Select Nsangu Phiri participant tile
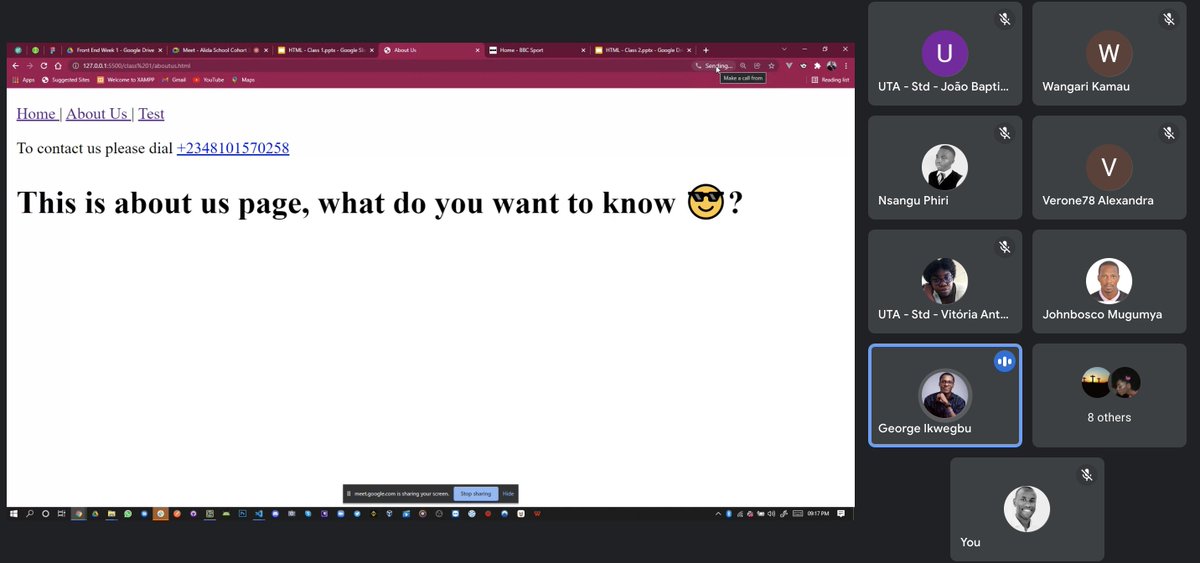 coord(945,168)
